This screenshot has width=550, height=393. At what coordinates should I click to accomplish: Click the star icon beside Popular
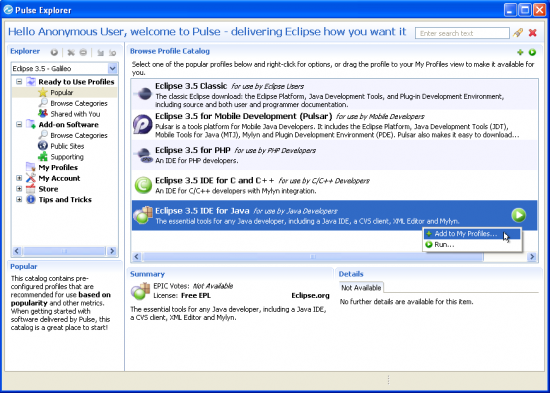(43, 92)
